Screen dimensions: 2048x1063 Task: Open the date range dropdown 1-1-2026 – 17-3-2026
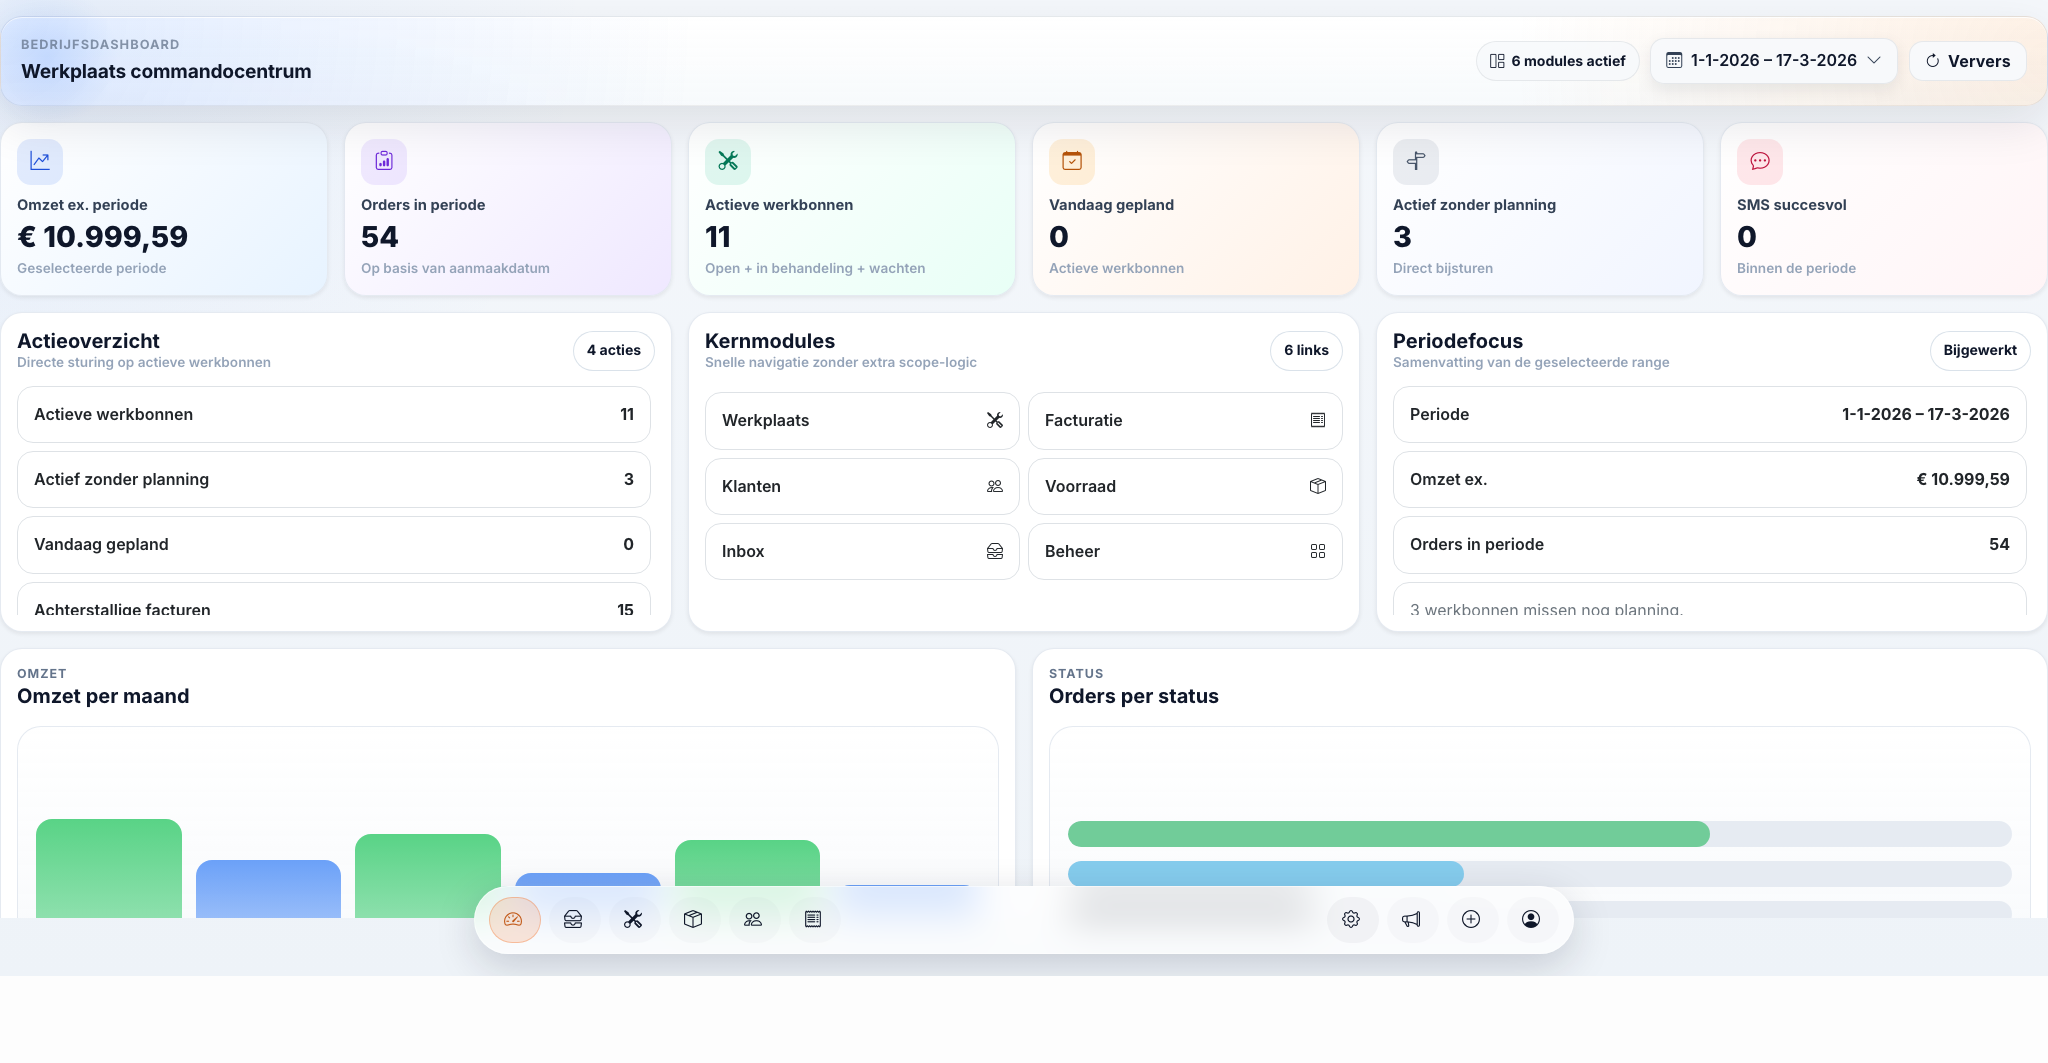(1773, 61)
